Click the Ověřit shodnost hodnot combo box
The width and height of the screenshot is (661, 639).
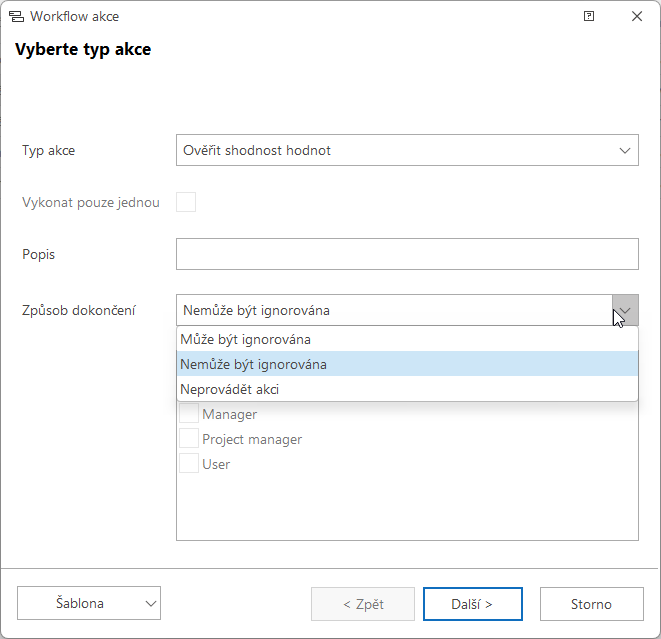407,150
